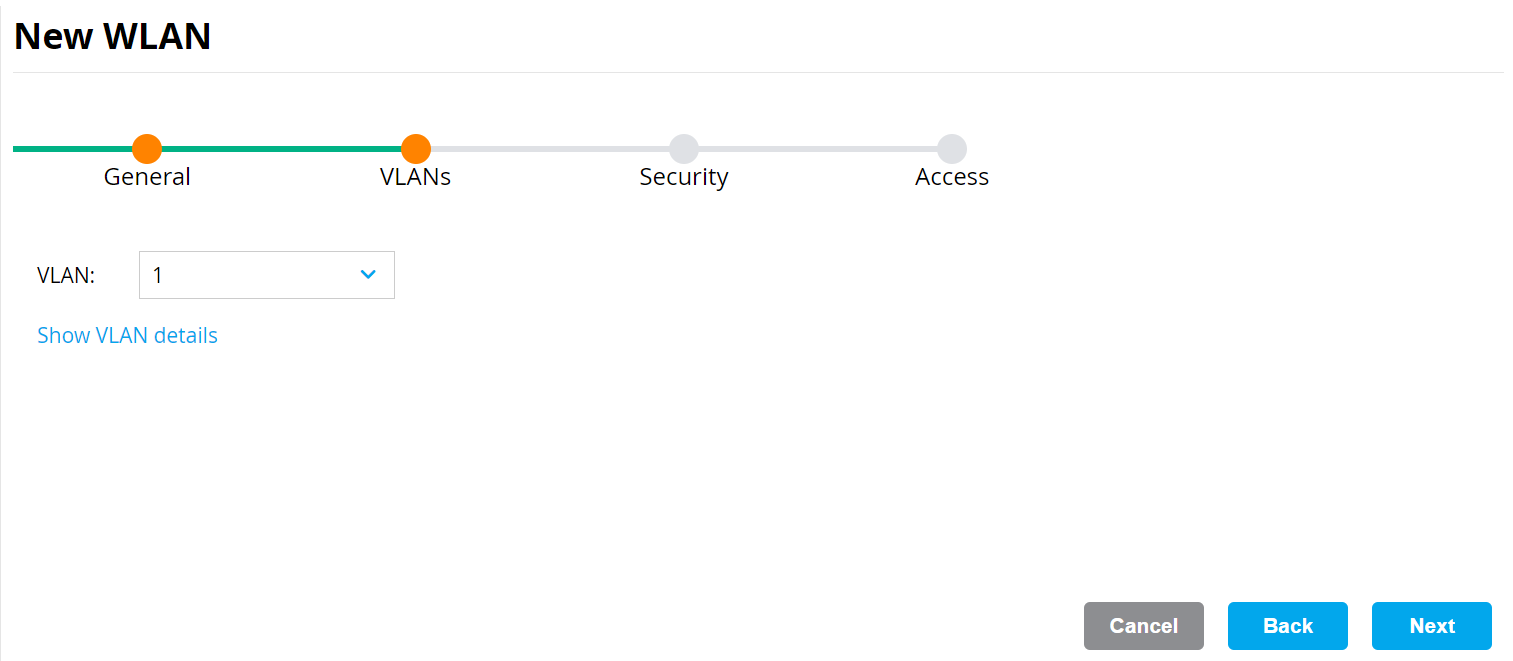Screen dimensions: 1513x661
Task: Proceed with the Next button
Action: [1431, 626]
